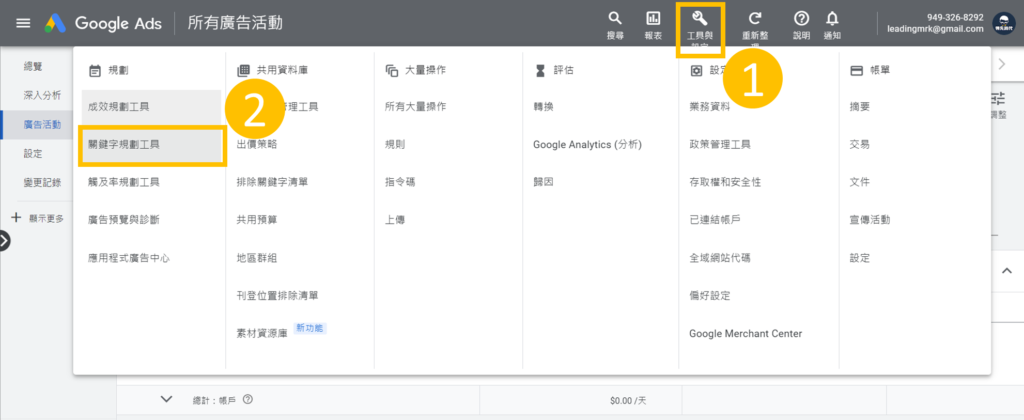
Task: Open 出價策略 under shared library
Action: 257,144
